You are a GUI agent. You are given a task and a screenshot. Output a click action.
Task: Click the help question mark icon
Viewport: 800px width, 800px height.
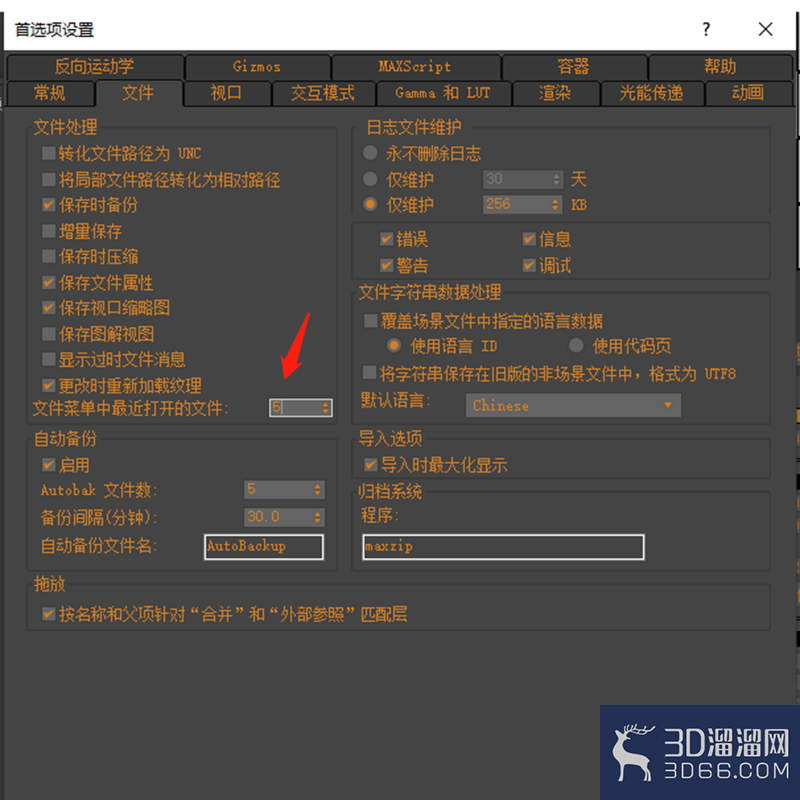pos(706,29)
